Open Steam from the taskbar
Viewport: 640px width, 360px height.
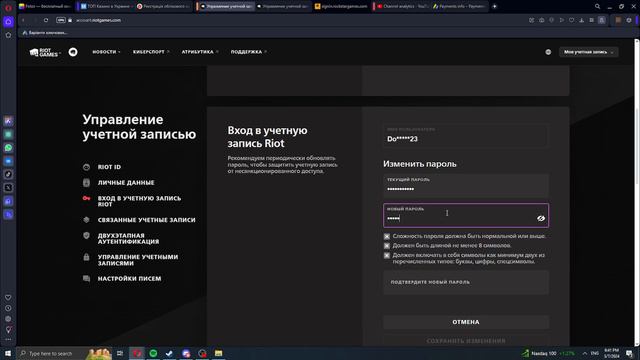coord(169,353)
